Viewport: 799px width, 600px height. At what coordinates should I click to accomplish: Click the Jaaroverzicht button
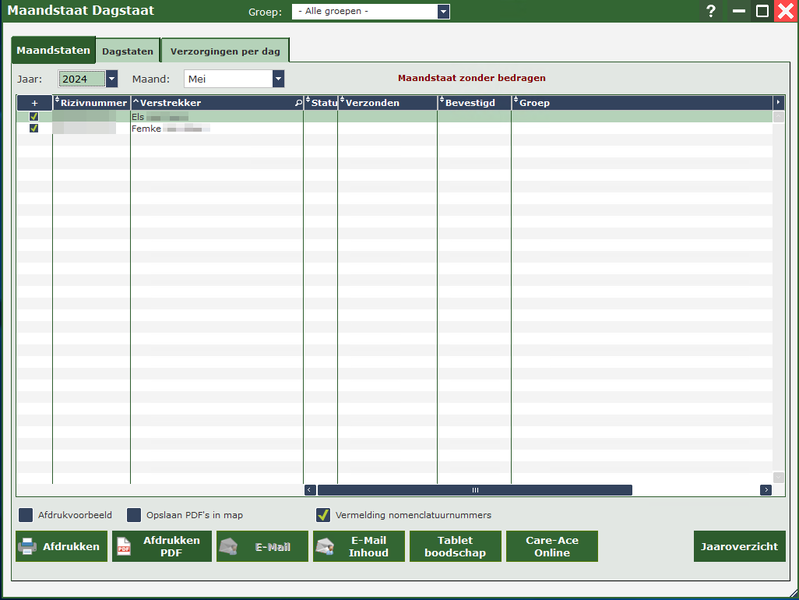[739, 546]
